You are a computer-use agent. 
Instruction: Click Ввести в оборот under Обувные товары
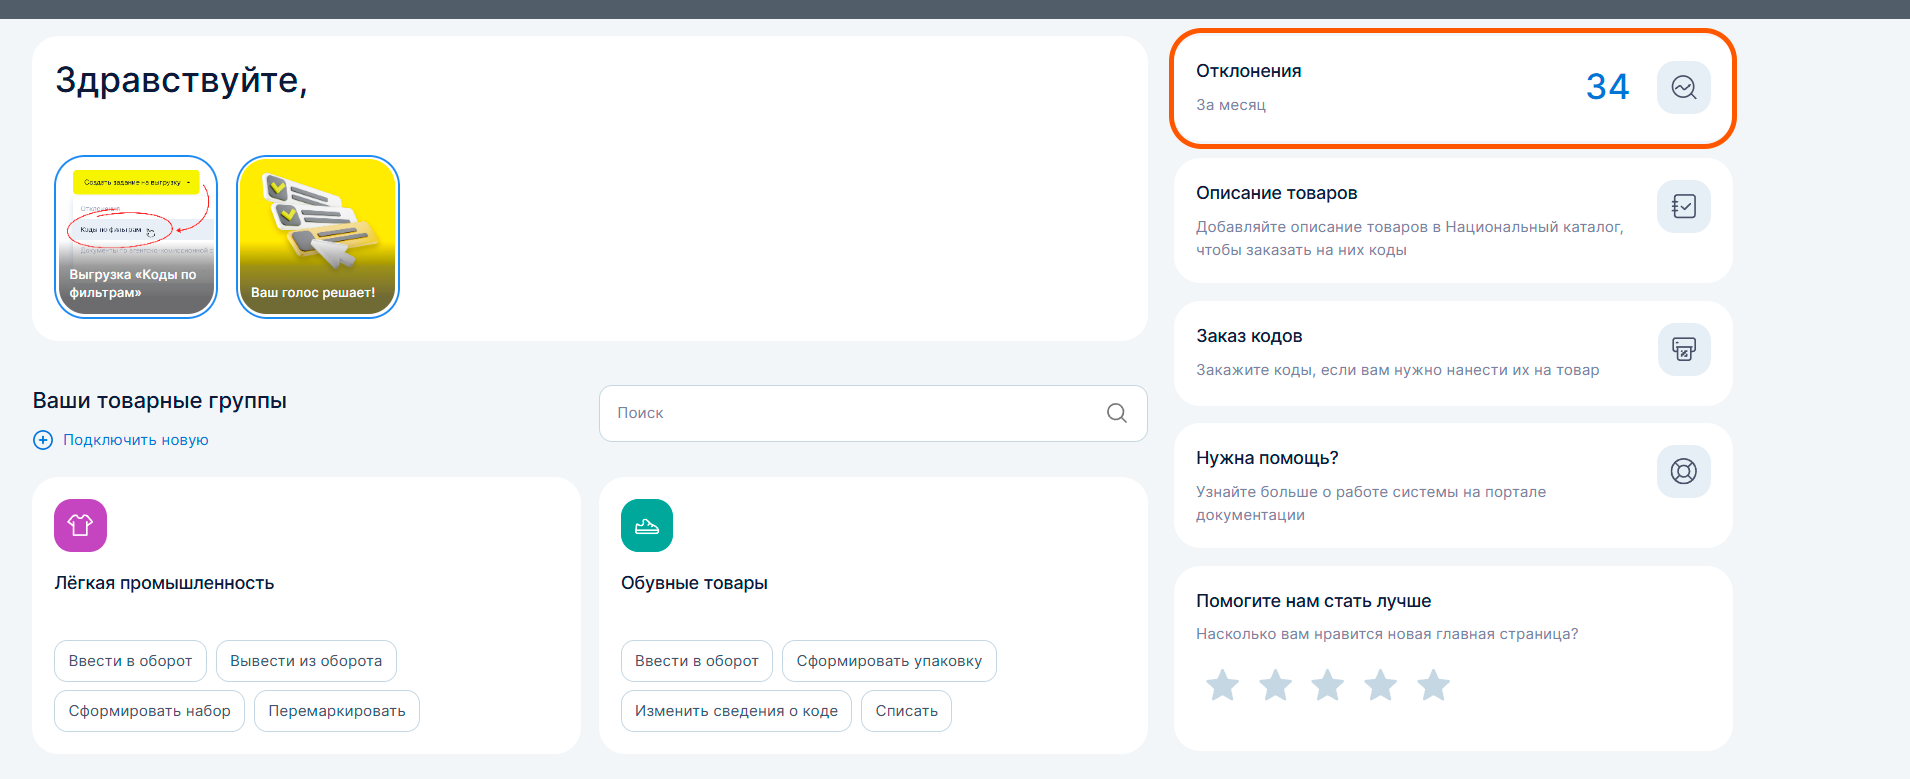tap(697, 661)
